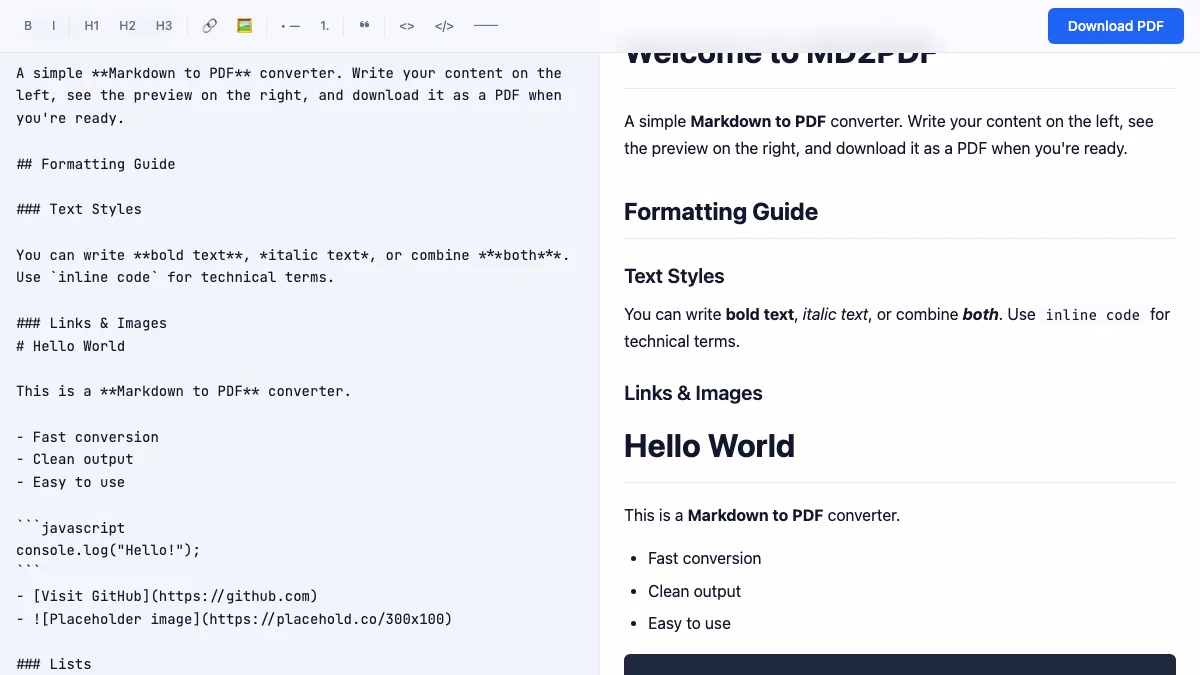Apply italic formatting with the I icon
Screen dimensions: 1200x675
pyautogui.click(x=54, y=25)
